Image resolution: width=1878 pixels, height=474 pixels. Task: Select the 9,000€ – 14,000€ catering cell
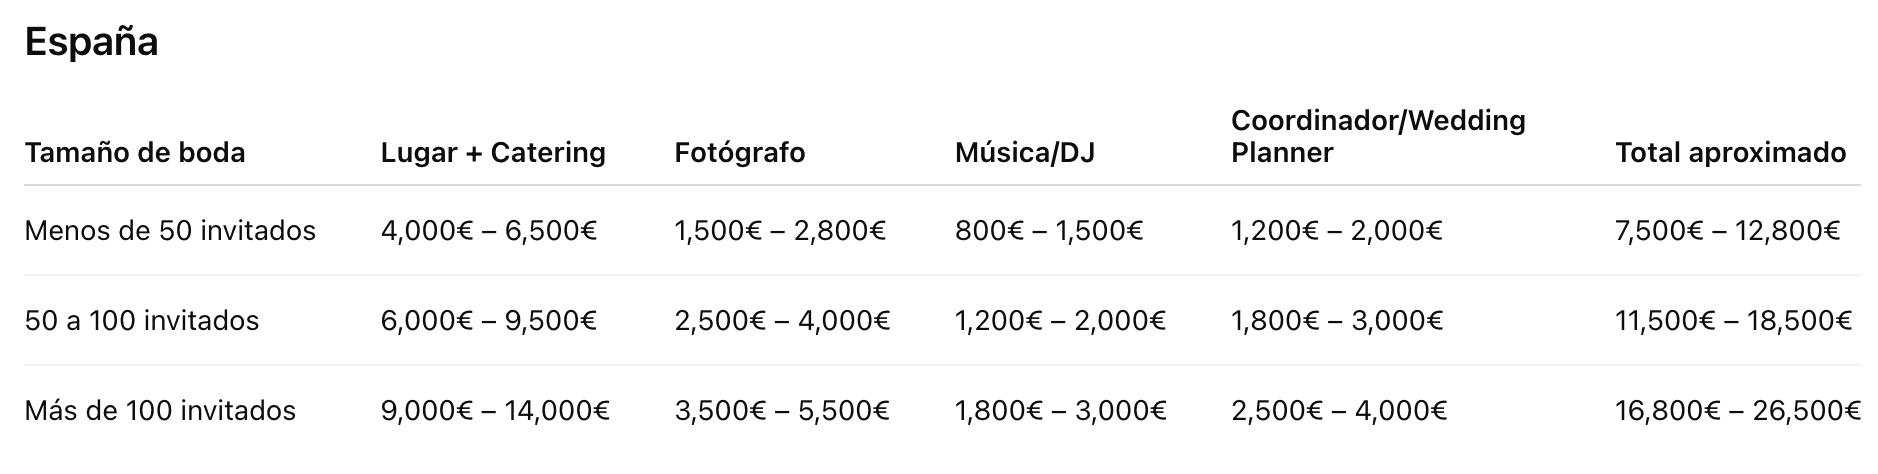pos(496,411)
